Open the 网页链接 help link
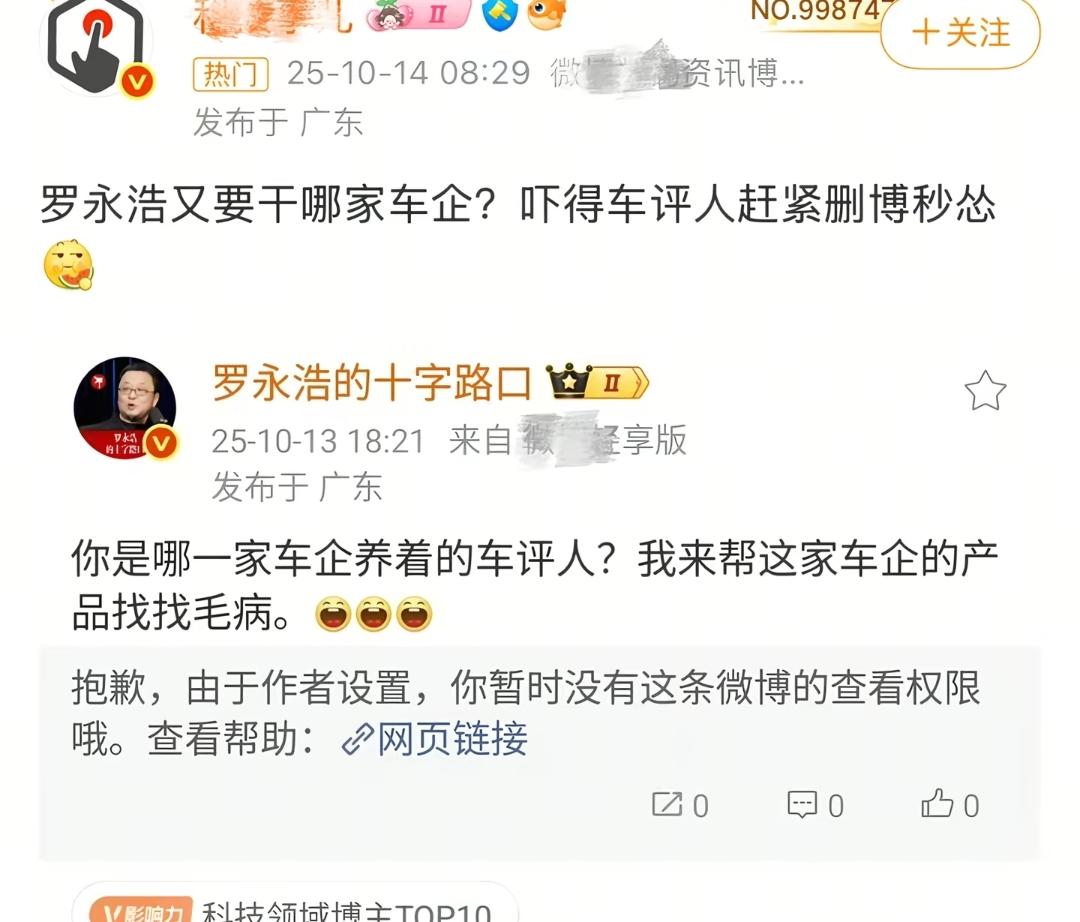The image size is (1080, 922). coord(435,739)
